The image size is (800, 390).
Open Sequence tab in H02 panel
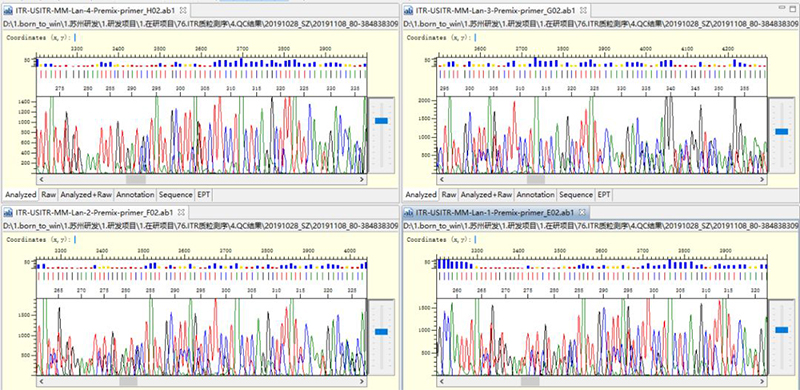(176, 194)
